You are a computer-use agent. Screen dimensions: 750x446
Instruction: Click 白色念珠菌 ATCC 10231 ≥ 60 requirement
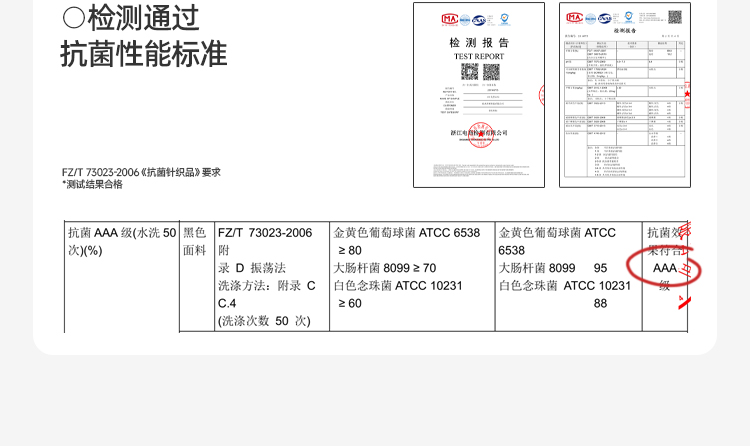[398, 294]
